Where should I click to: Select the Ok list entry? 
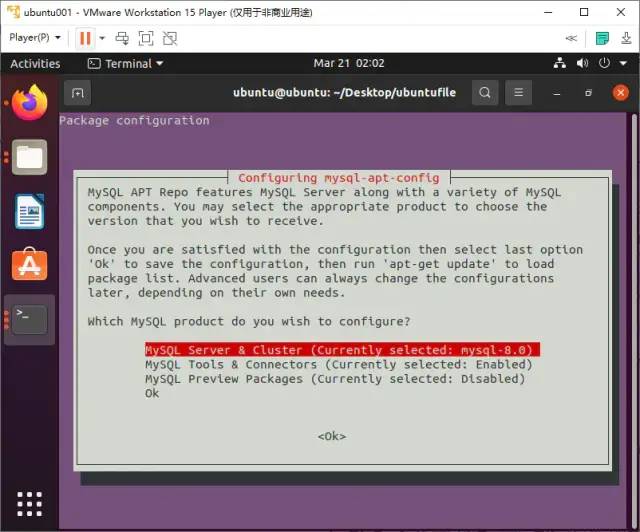[152, 393]
